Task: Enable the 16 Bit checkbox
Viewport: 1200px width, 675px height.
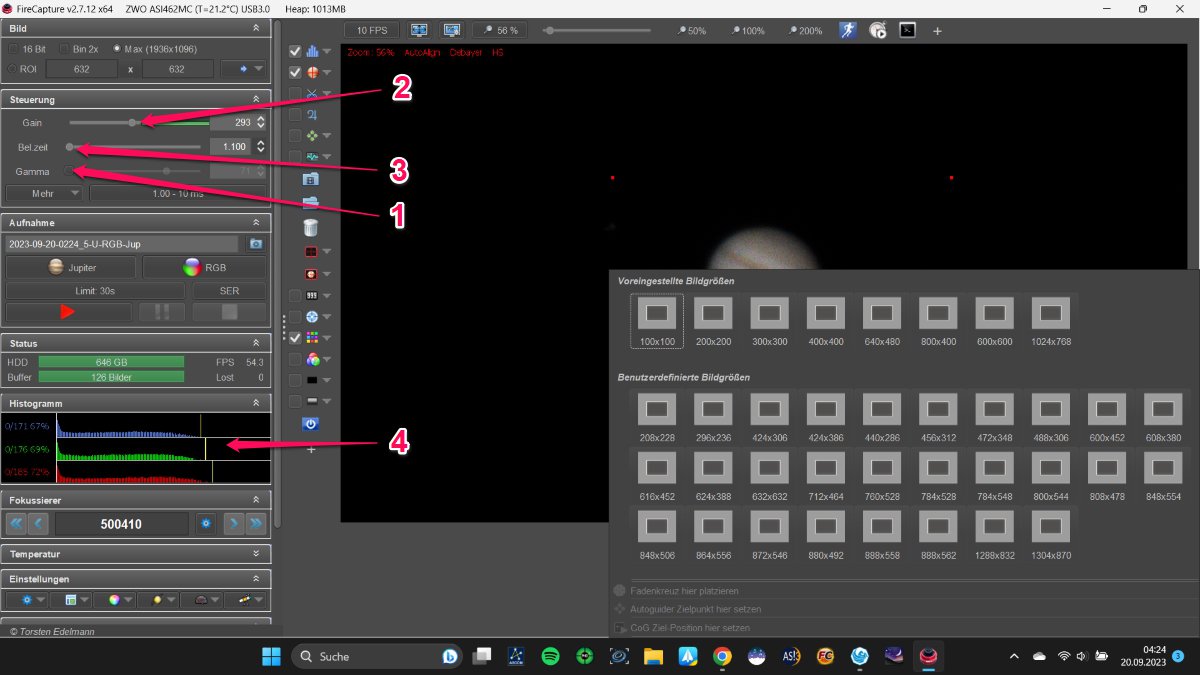Action: point(14,48)
